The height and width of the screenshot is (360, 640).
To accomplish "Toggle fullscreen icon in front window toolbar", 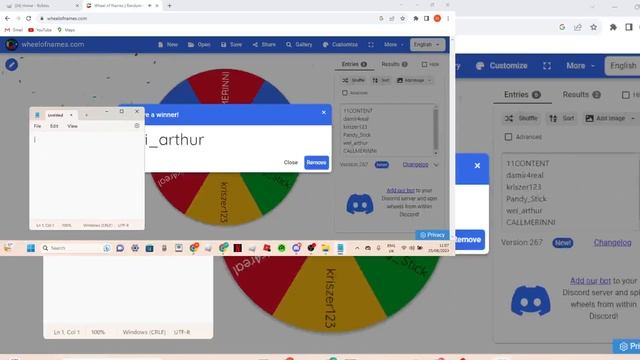I will (x=371, y=44).
